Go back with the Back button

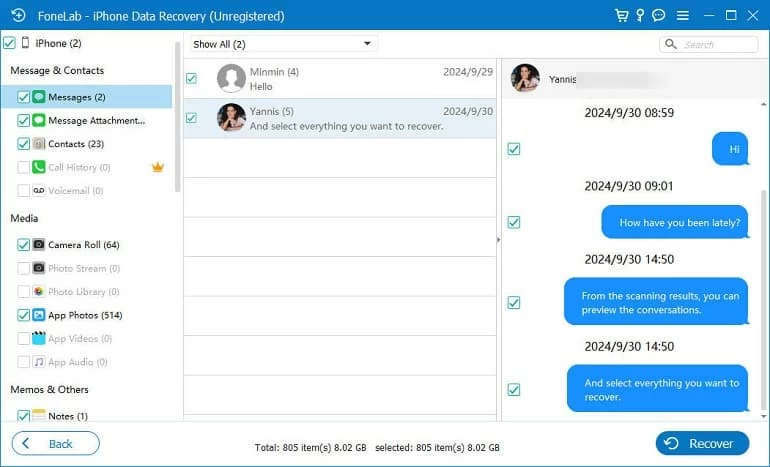pos(55,443)
